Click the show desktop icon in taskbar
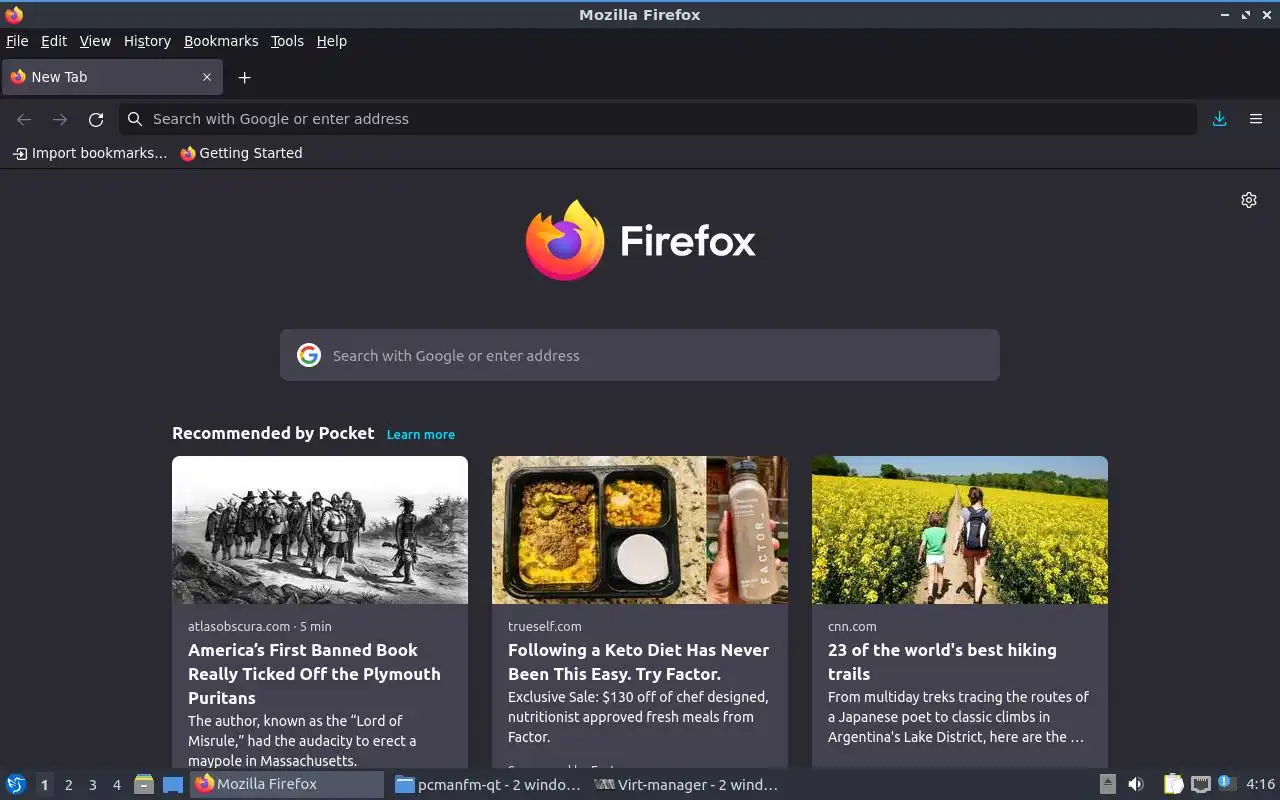The width and height of the screenshot is (1280, 800). [173, 784]
